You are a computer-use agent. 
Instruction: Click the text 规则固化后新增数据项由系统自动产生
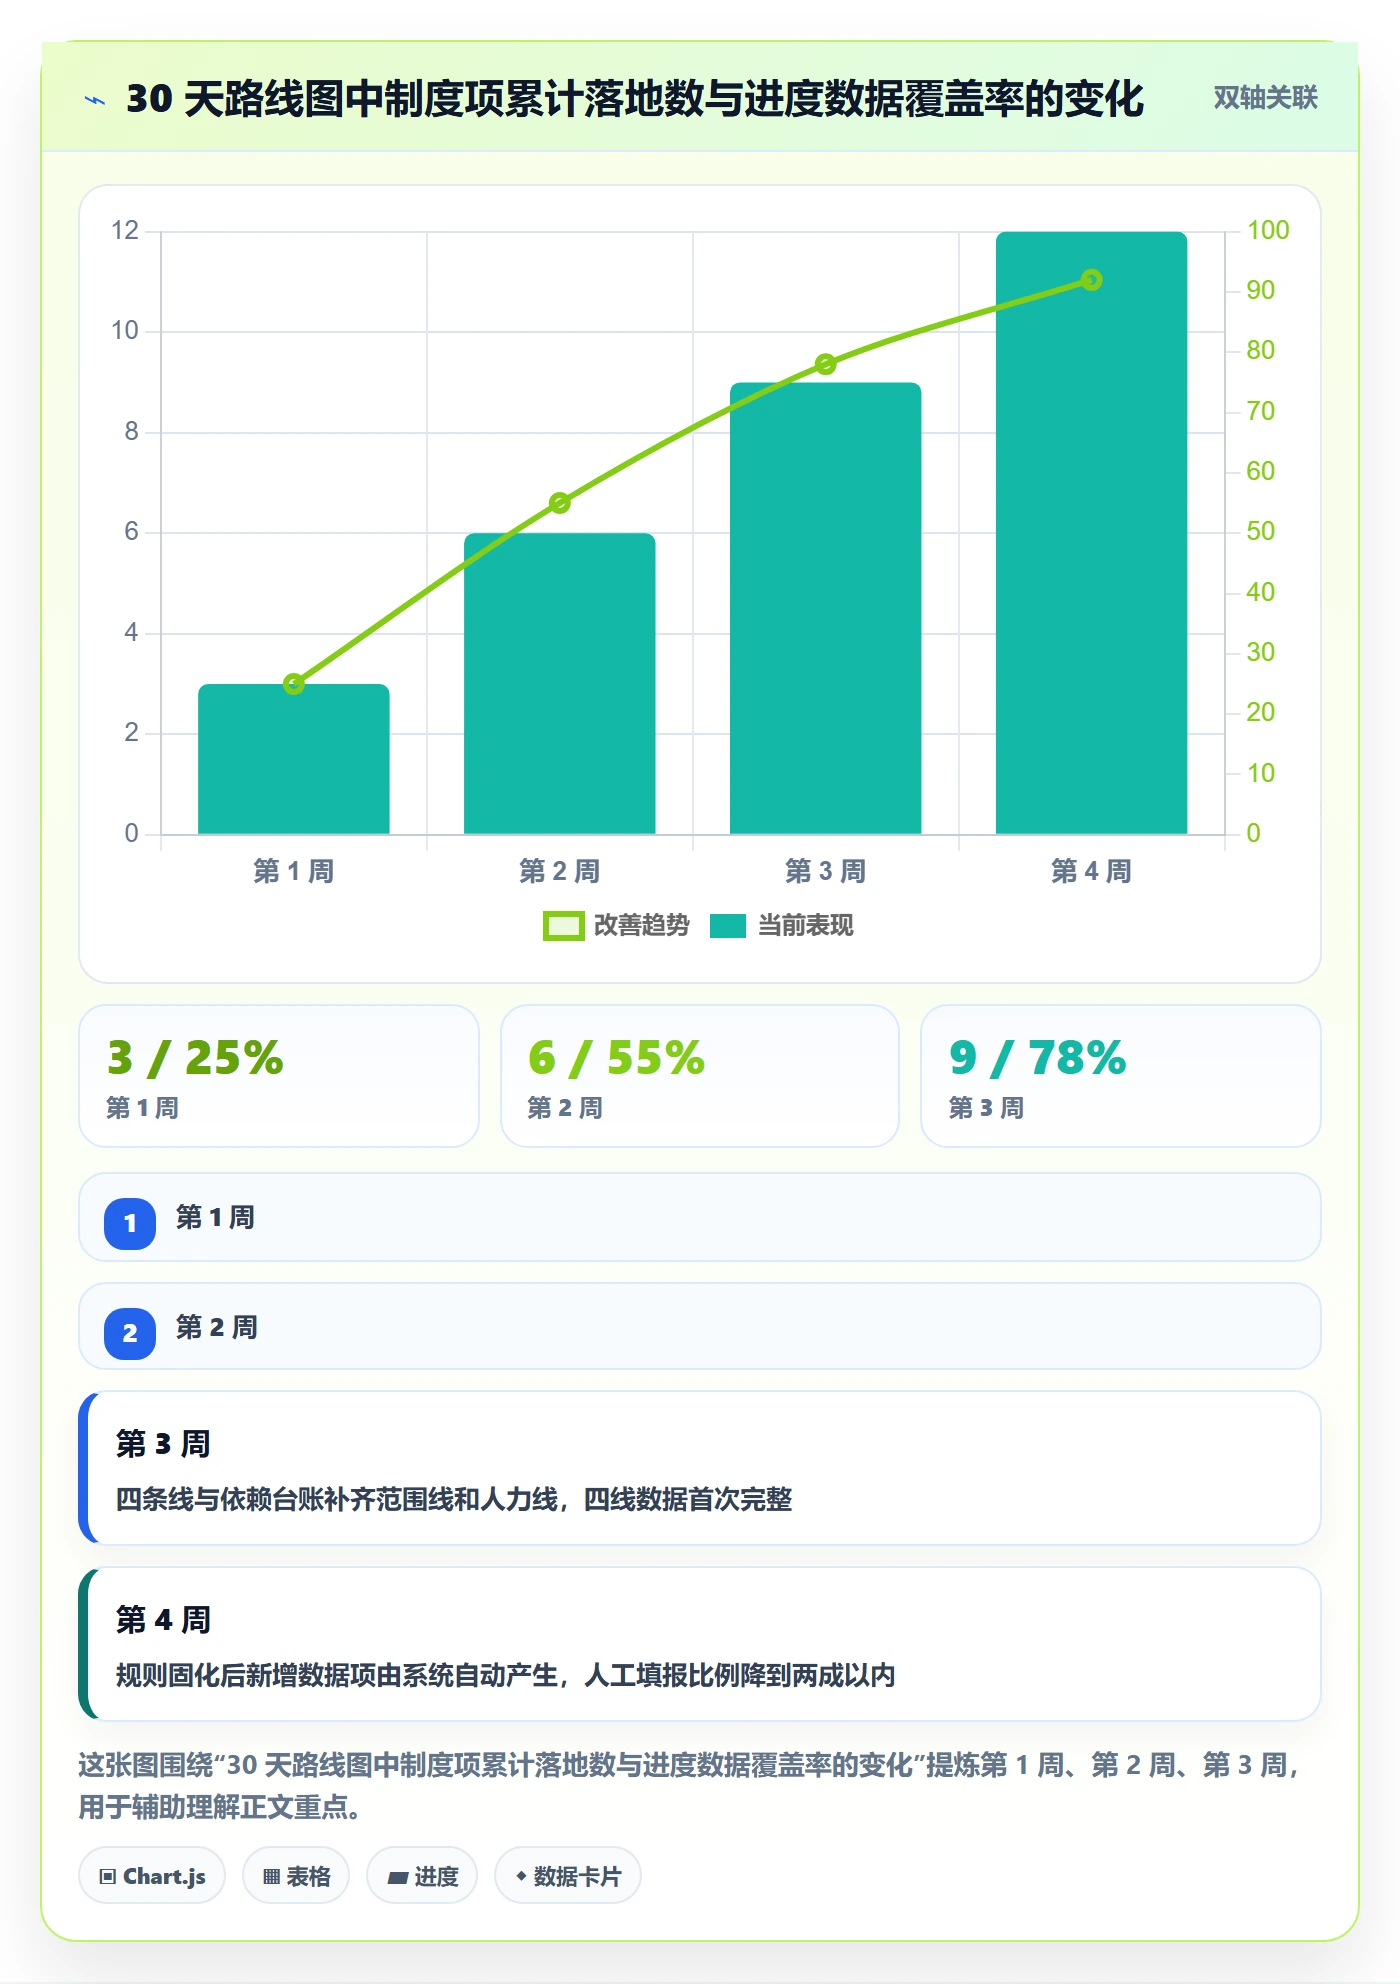pyautogui.click(x=337, y=1675)
